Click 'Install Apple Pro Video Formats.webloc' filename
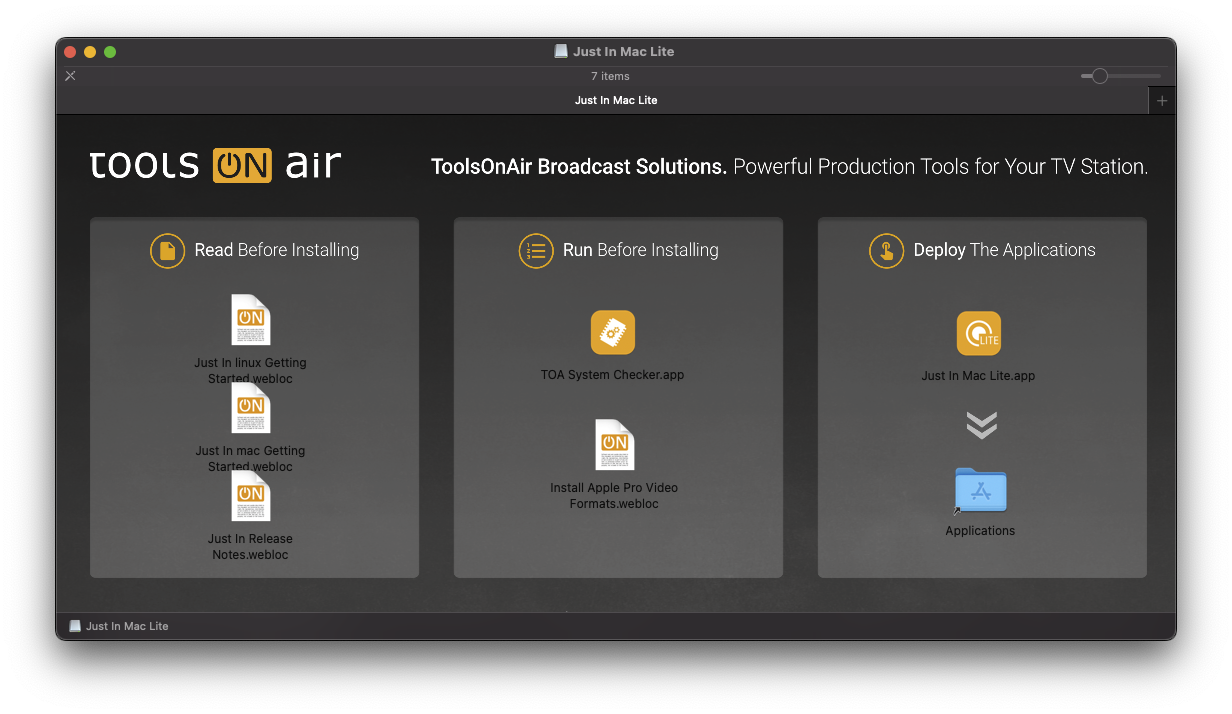This screenshot has height=714, width=1232. (614, 496)
